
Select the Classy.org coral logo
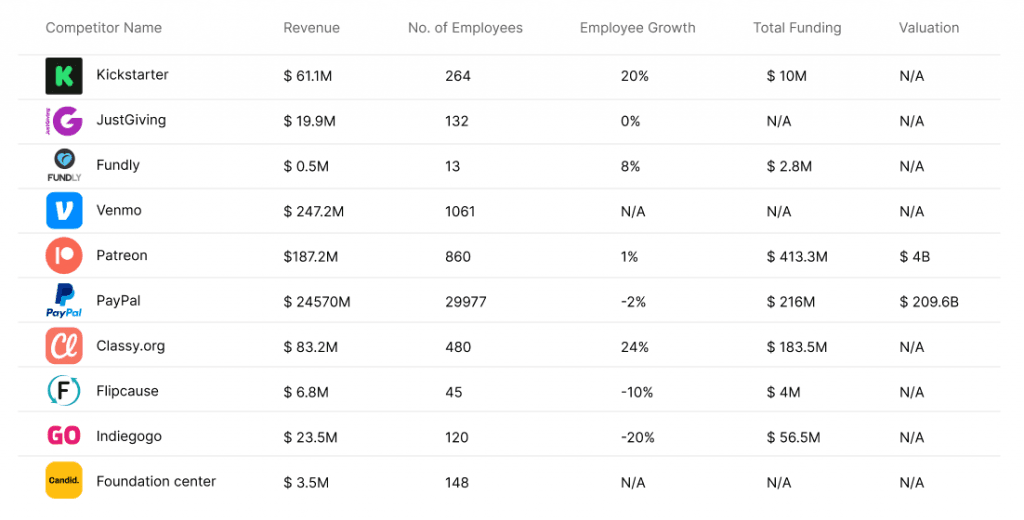point(63,346)
